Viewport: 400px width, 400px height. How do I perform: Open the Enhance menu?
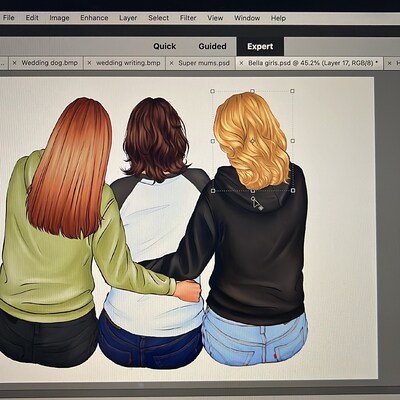tap(94, 18)
